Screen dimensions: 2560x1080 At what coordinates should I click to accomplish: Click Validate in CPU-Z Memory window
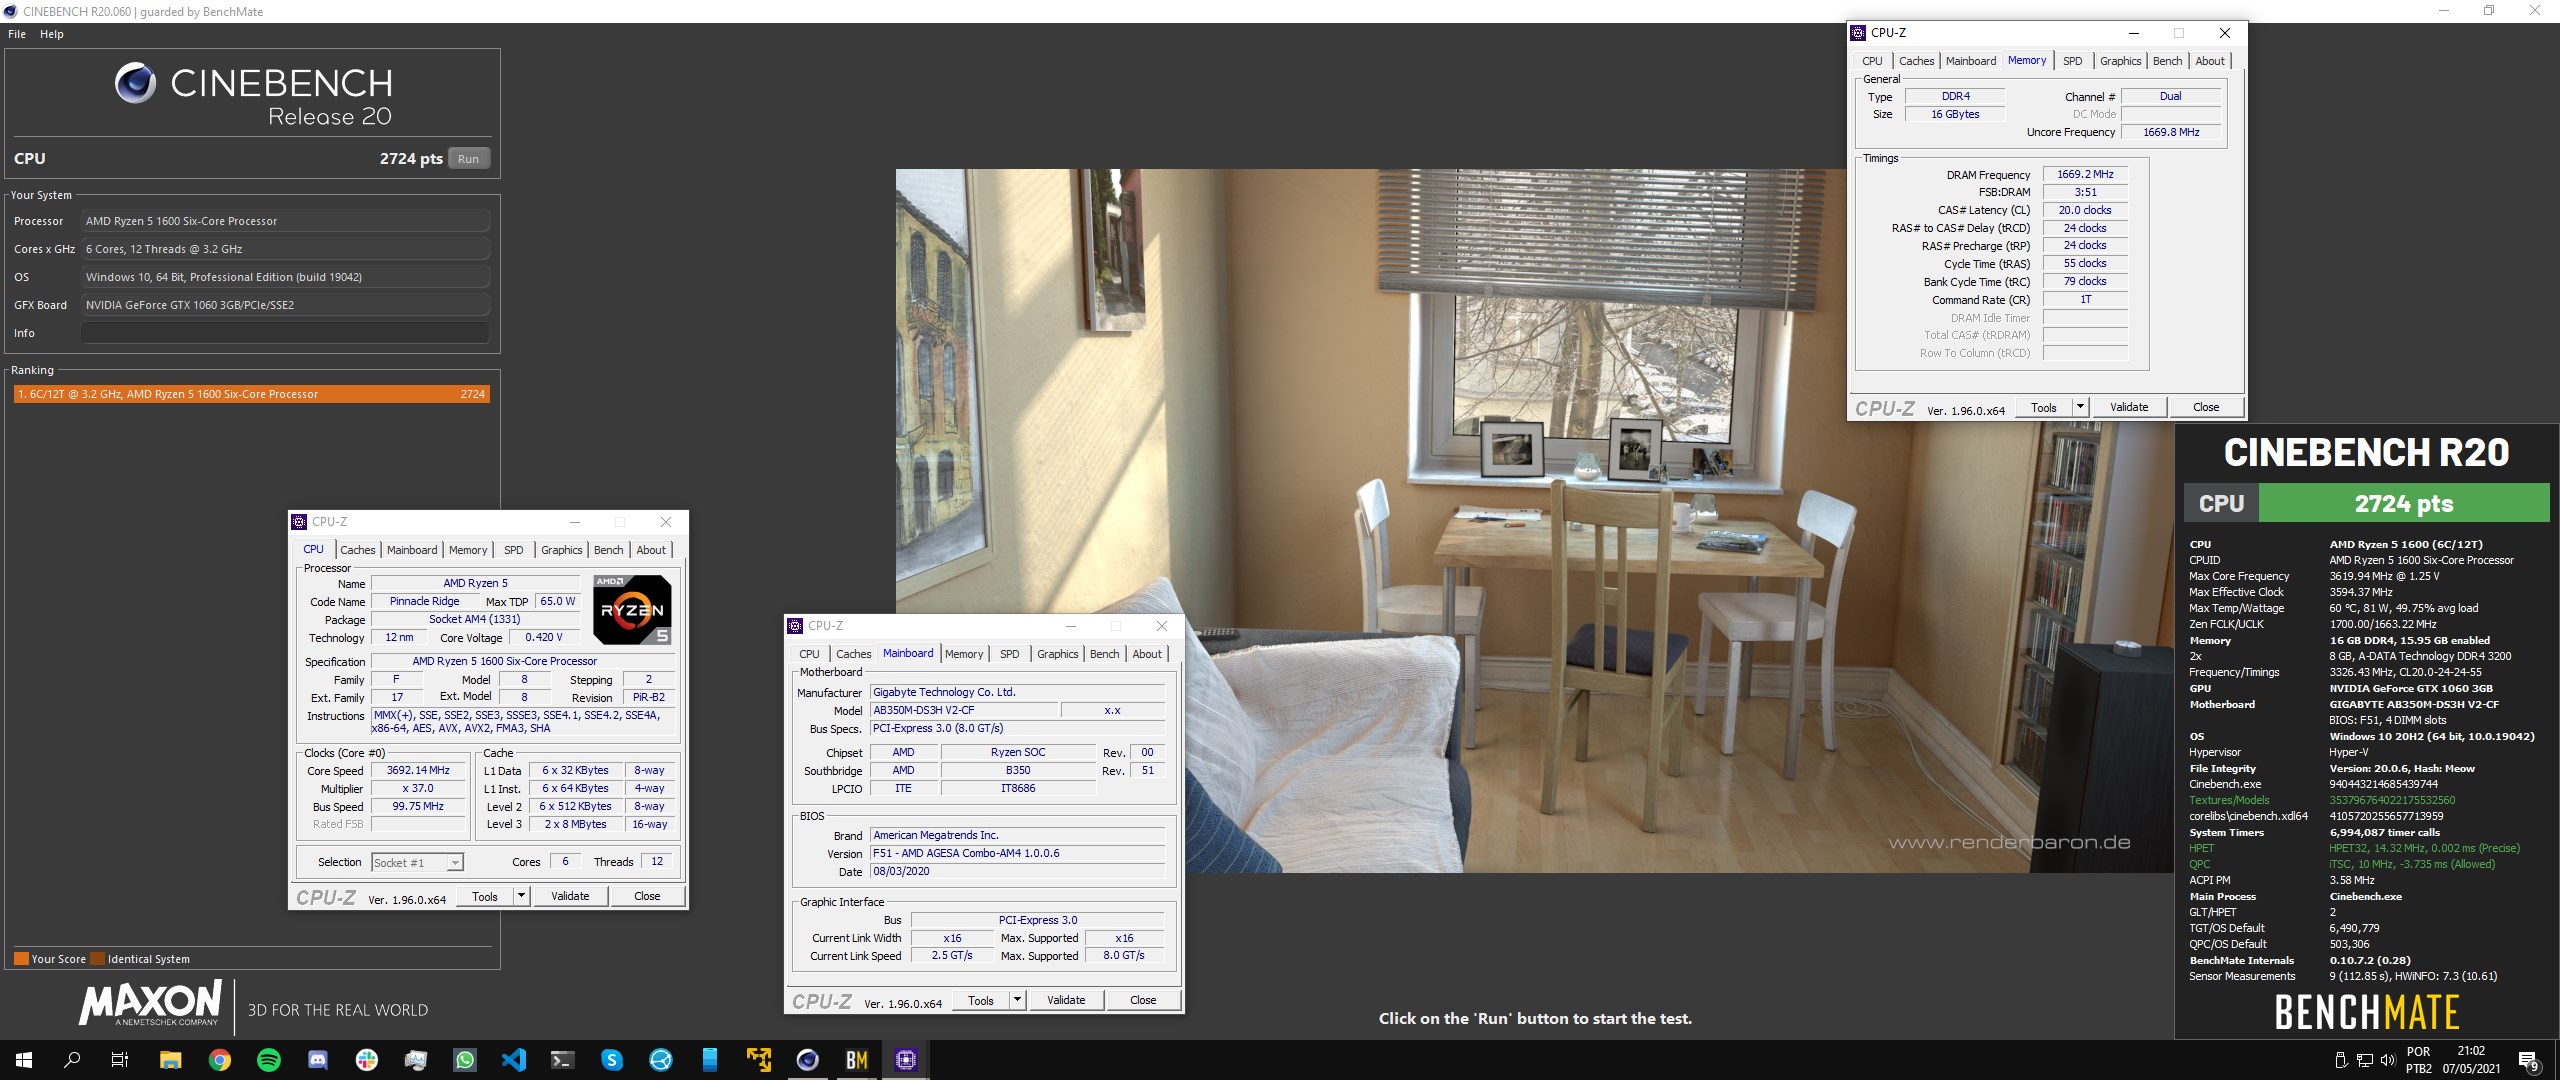(2129, 407)
